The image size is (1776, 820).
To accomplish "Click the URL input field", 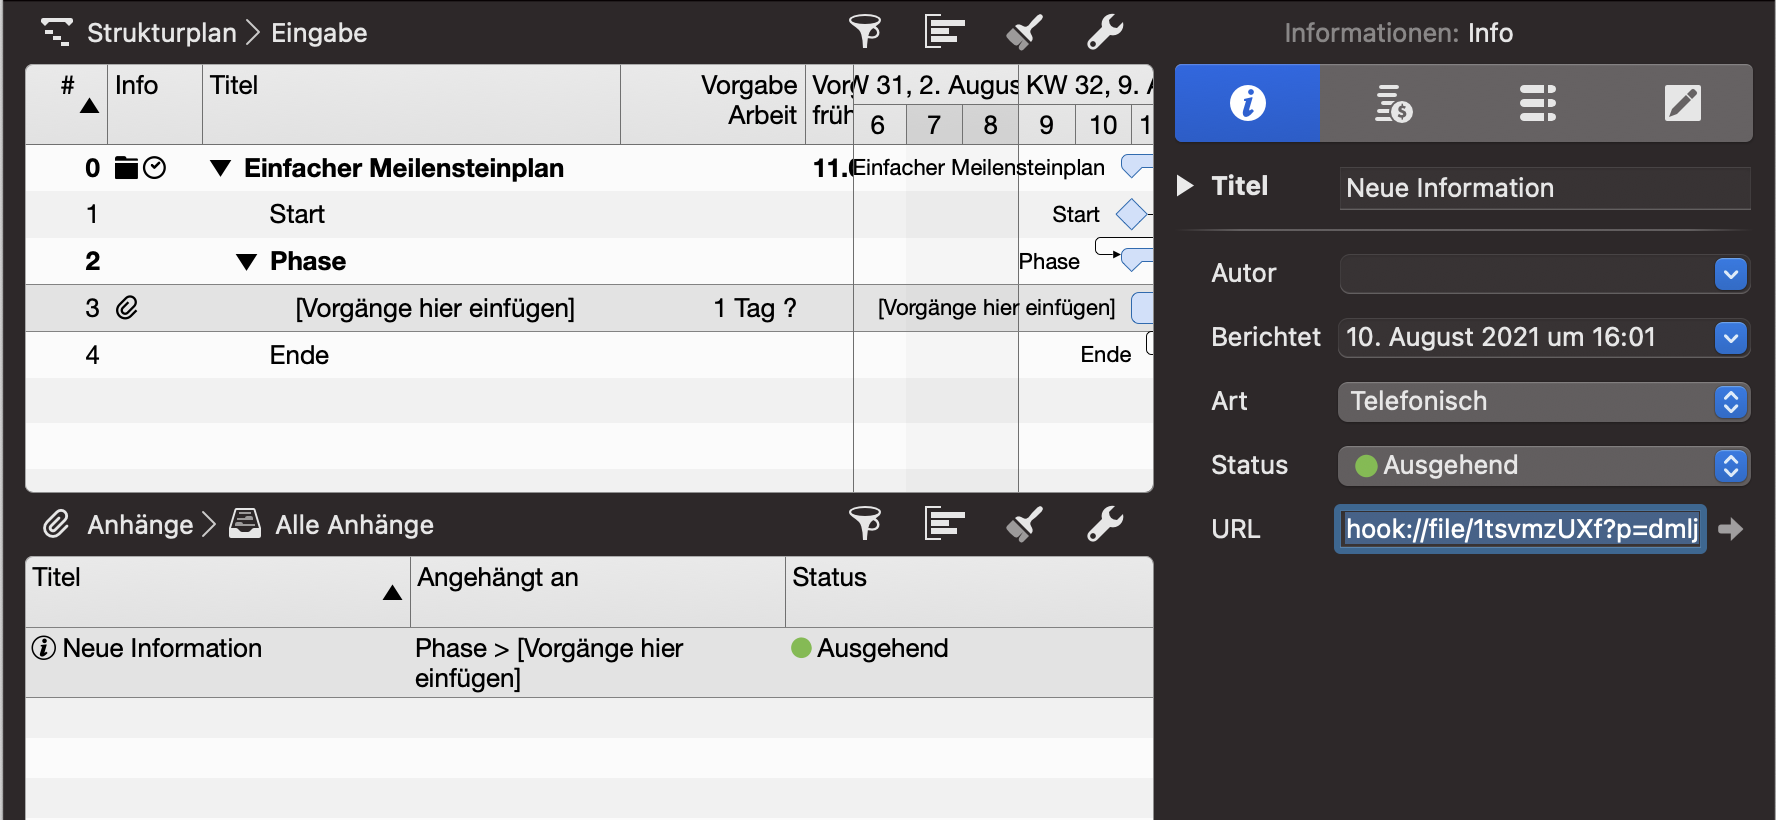I will 1520,529.
